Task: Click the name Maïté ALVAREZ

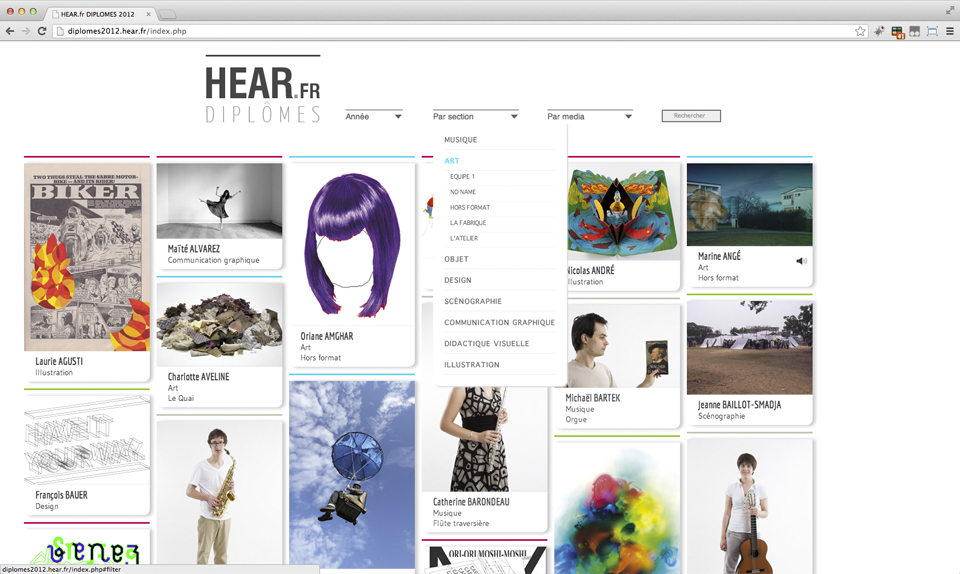Action: click(193, 249)
